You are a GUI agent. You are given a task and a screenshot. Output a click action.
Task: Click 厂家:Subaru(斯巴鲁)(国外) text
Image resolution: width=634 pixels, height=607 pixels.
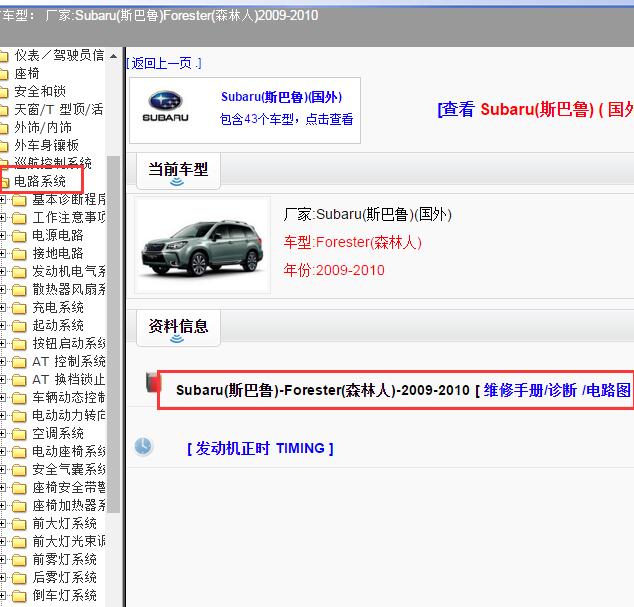pyautogui.click(x=368, y=214)
